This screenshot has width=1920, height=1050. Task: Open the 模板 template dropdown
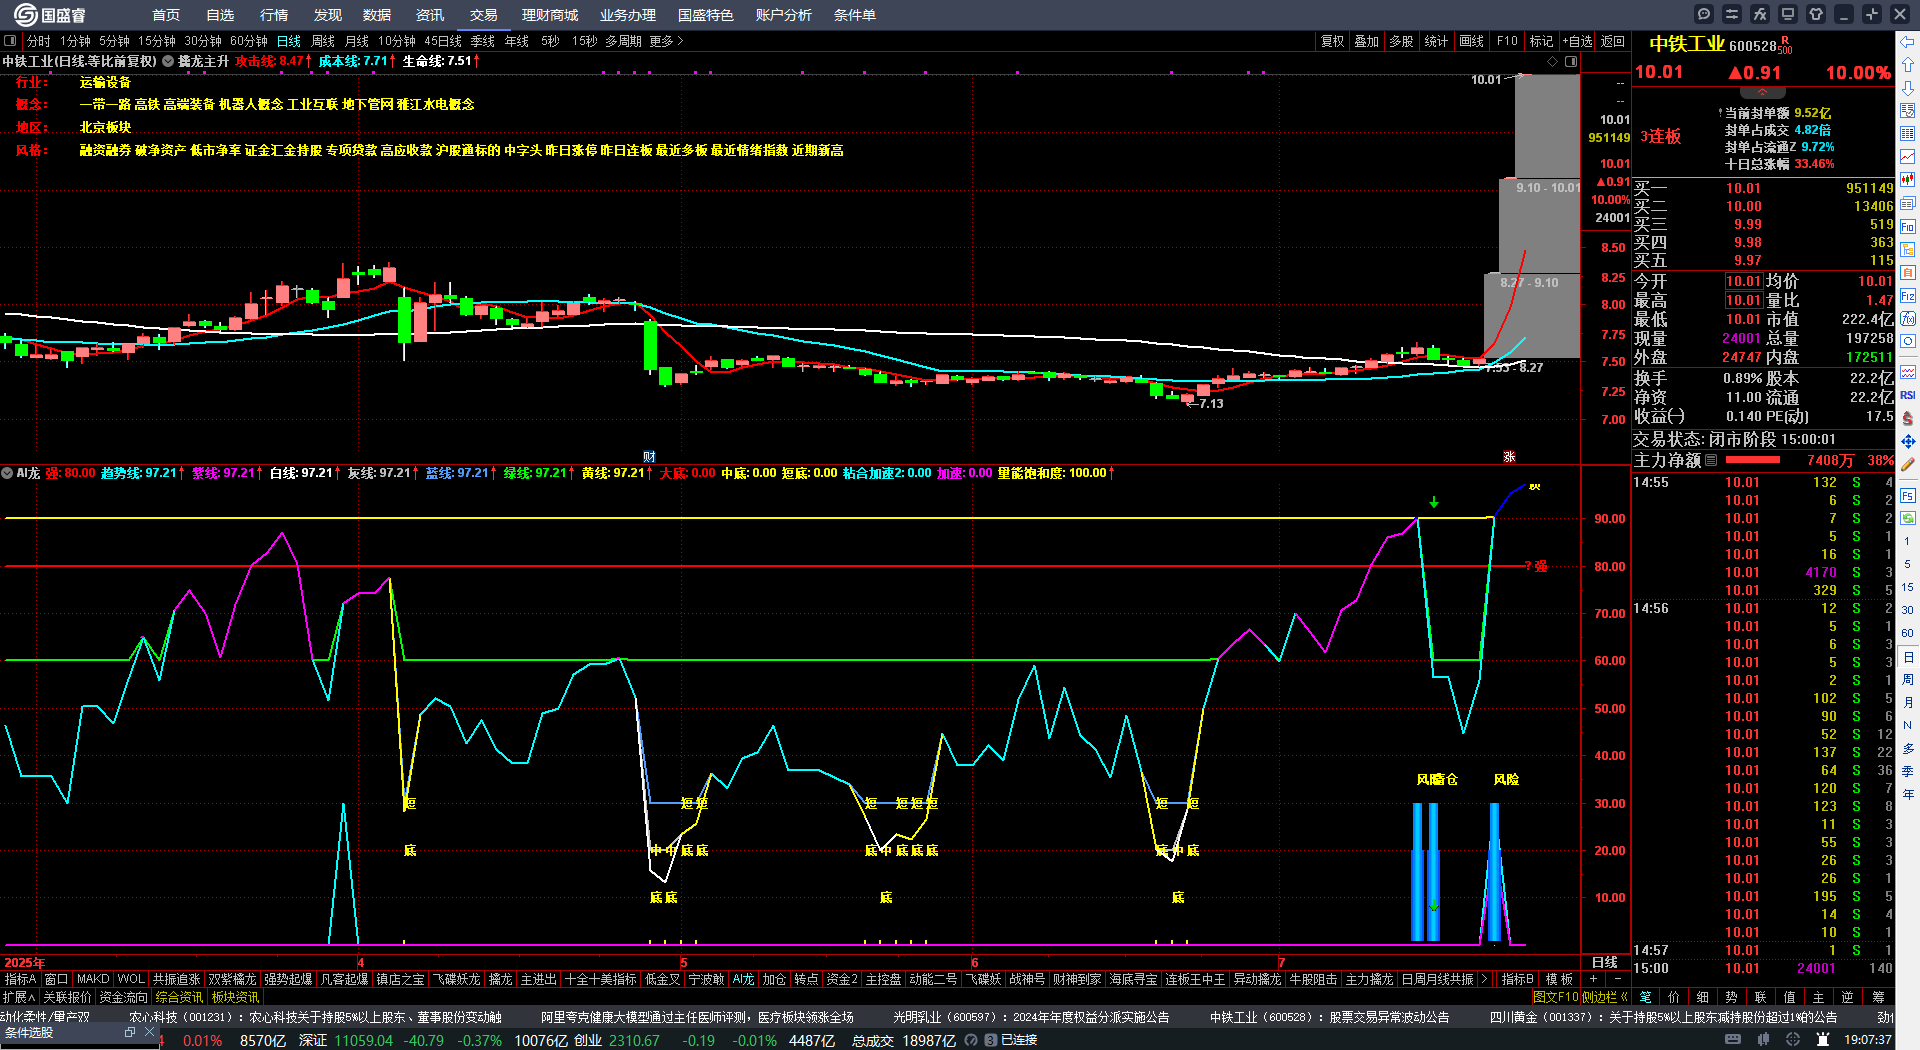pyautogui.click(x=1559, y=979)
